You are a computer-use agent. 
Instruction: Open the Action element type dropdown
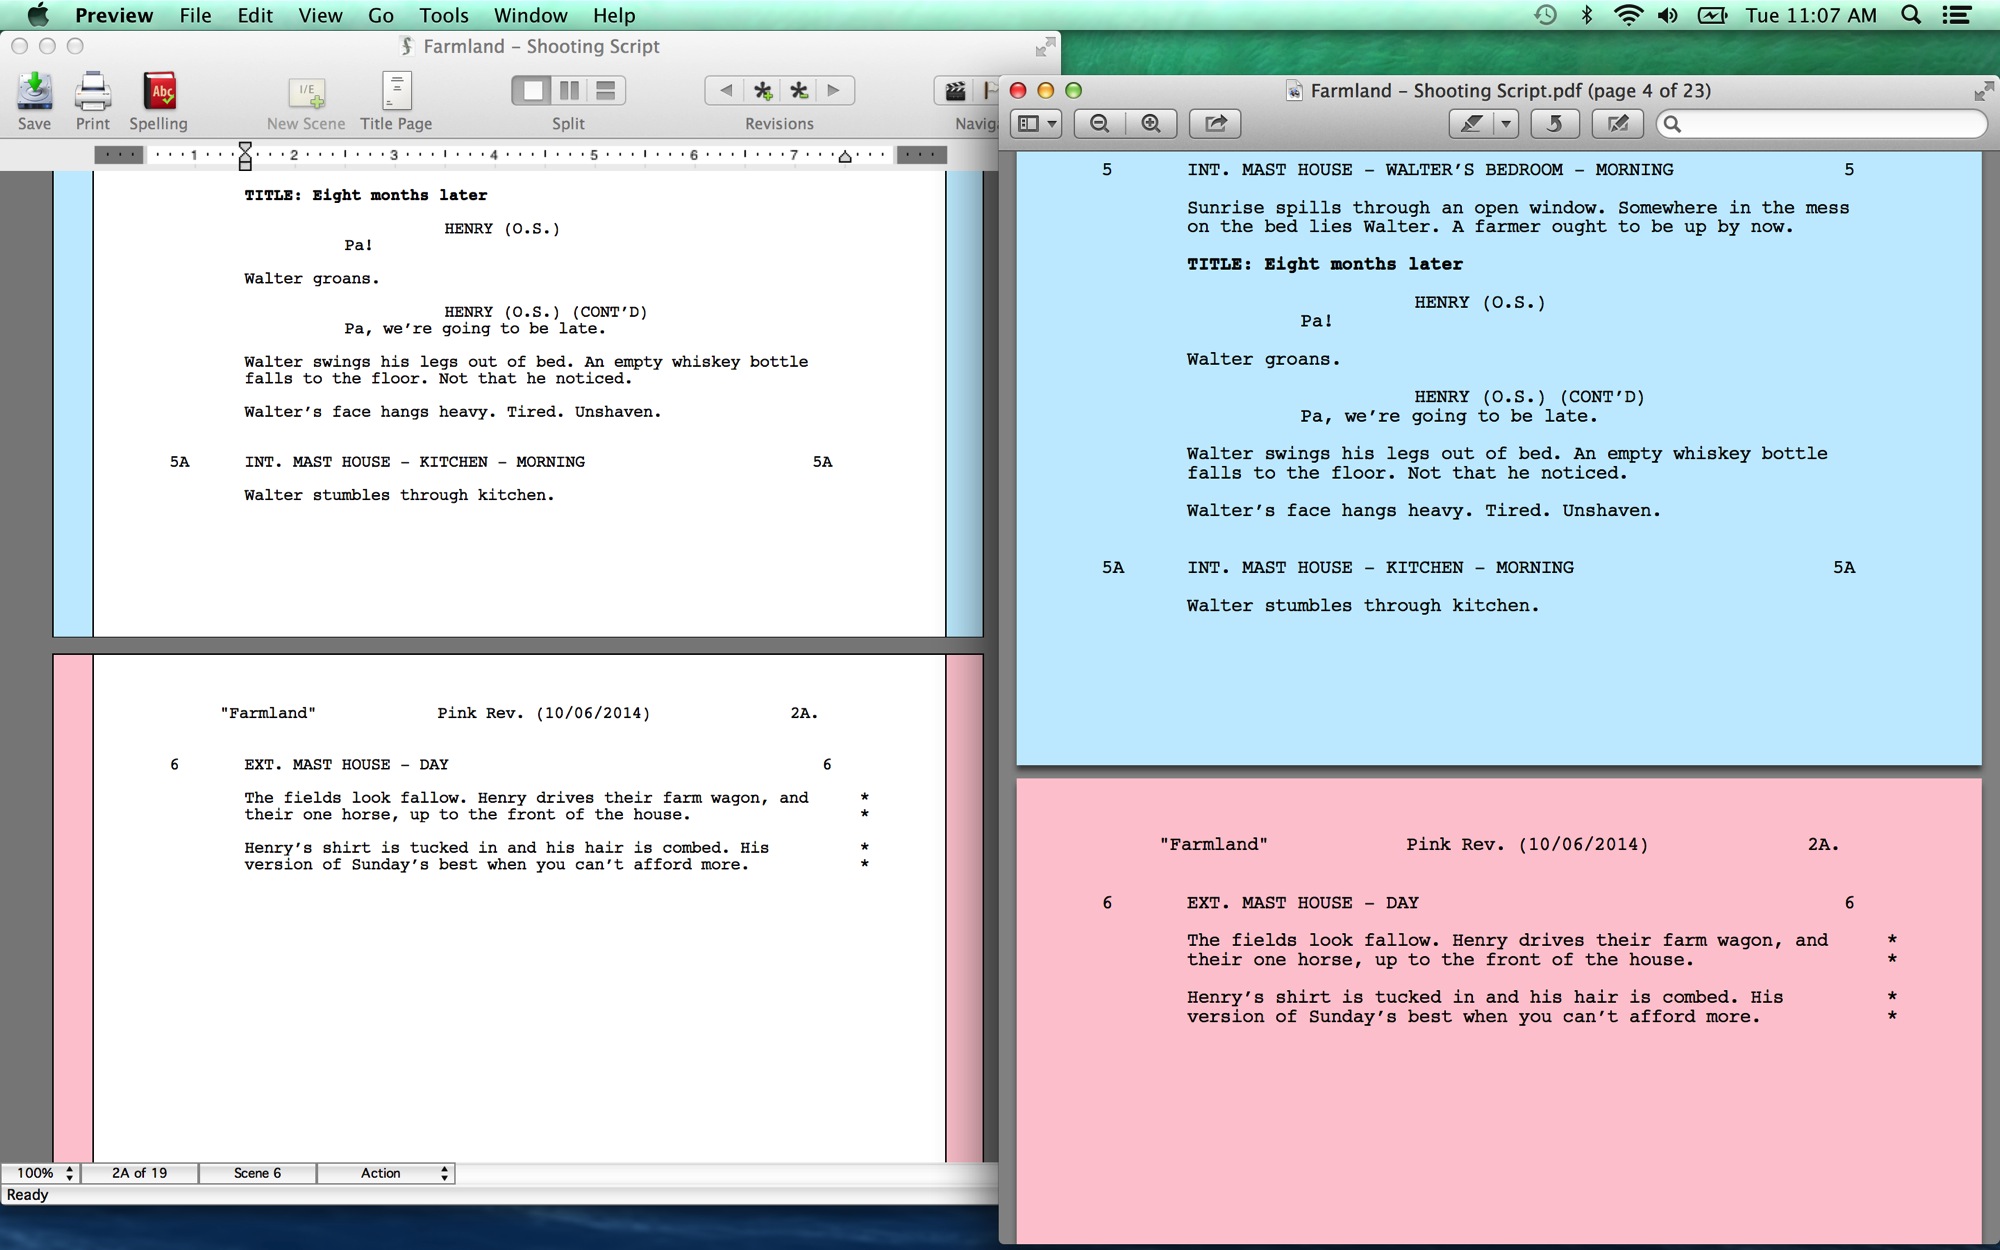pos(386,1173)
